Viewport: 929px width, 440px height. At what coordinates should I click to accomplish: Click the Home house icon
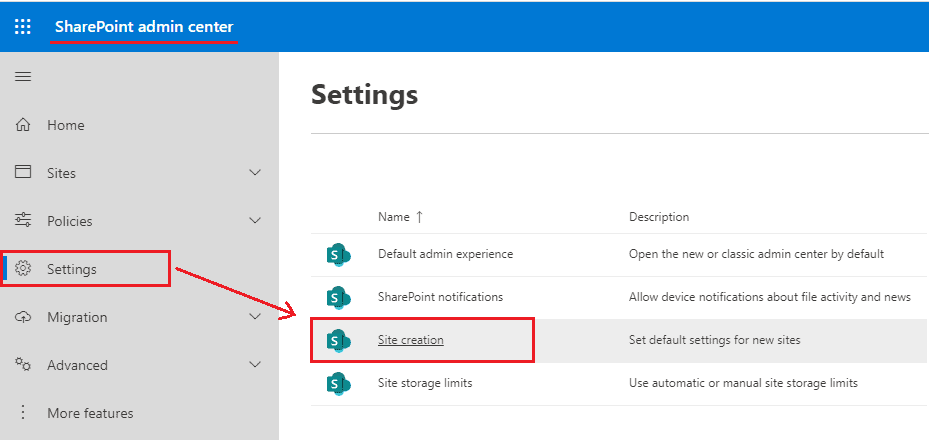(23, 125)
